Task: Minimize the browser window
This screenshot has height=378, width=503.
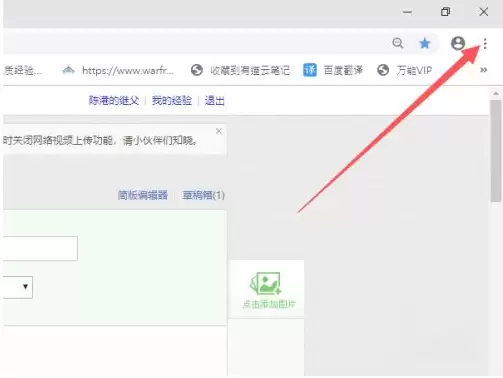Action: (407, 12)
